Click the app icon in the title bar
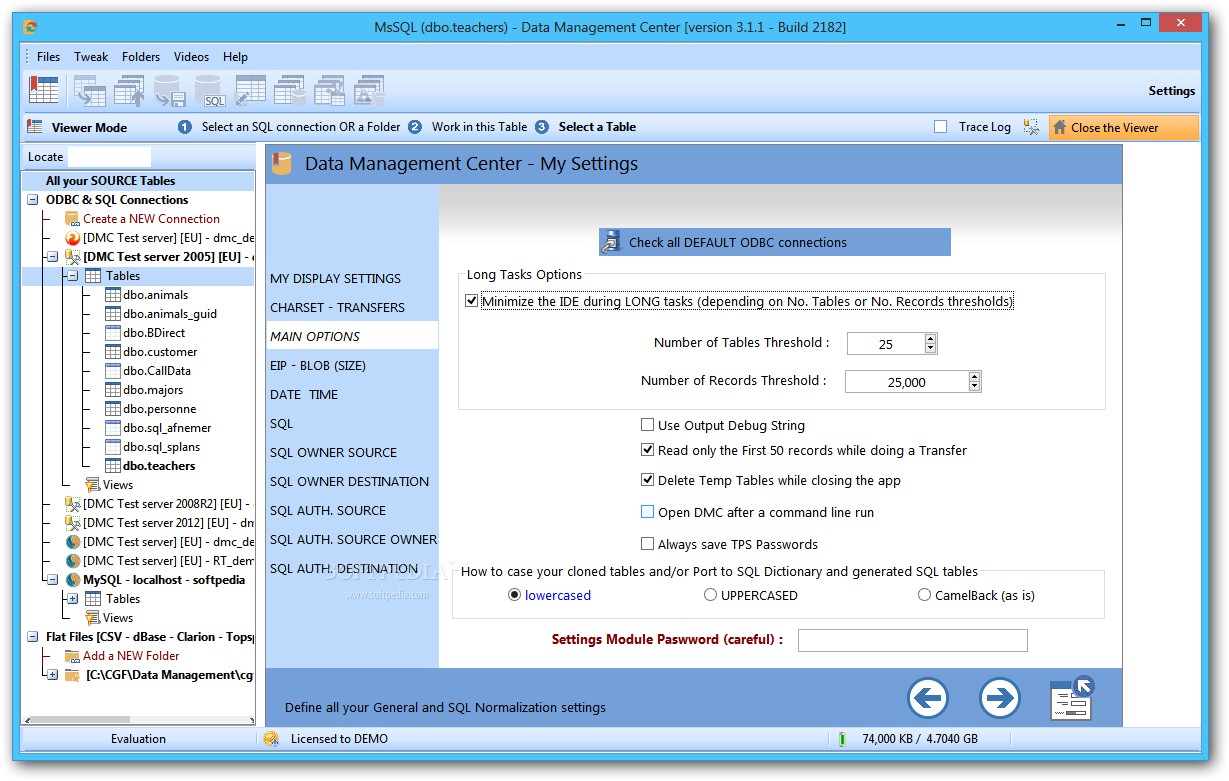The width and height of the screenshot is (1229, 781). 31,27
